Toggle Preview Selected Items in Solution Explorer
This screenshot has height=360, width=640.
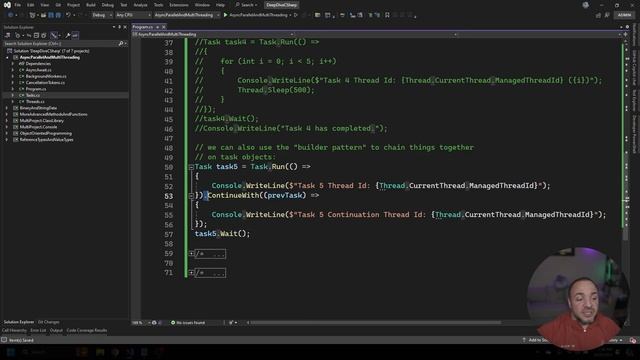(x=75, y=36)
